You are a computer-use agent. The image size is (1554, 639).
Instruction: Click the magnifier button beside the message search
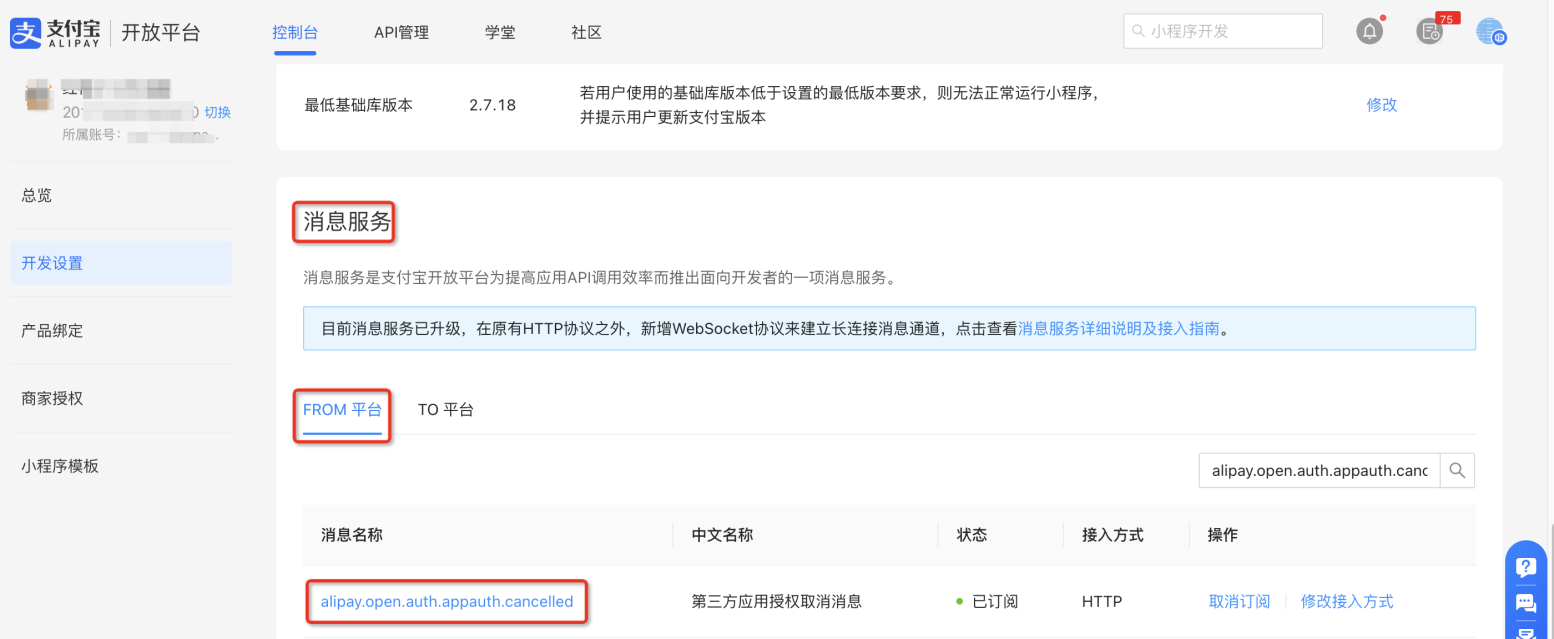pyautogui.click(x=1458, y=470)
